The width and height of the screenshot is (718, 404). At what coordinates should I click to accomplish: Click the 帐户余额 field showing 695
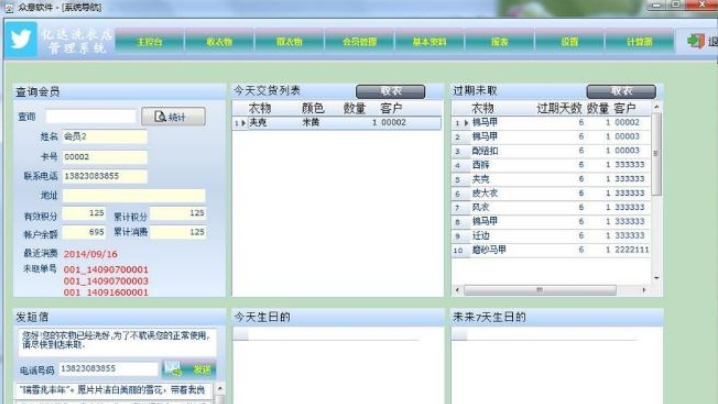click(x=84, y=232)
